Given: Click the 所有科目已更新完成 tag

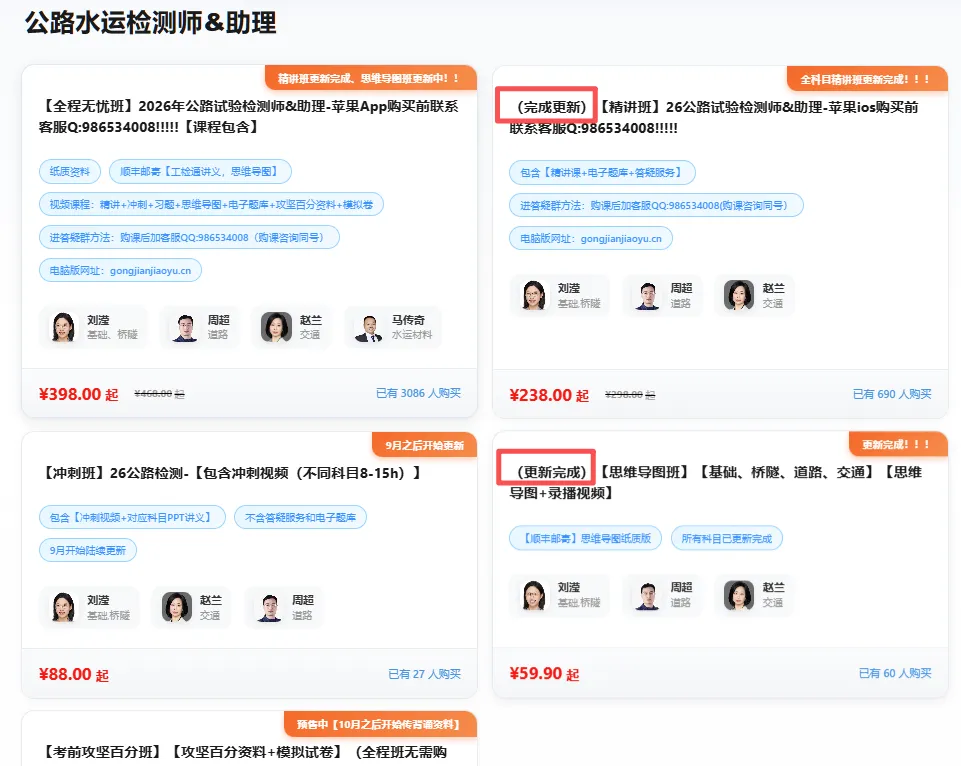Looking at the screenshot, I should point(727,539).
